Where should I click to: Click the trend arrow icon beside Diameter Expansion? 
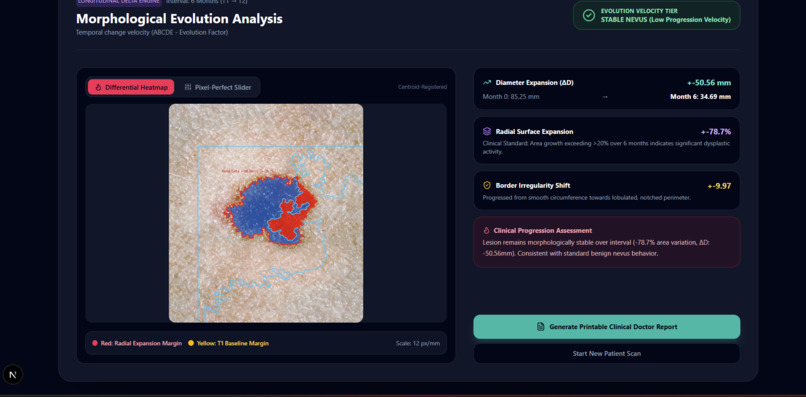click(x=486, y=82)
